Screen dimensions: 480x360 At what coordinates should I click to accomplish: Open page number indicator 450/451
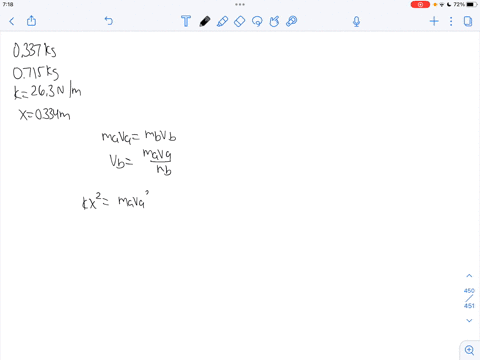[x=469, y=298]
